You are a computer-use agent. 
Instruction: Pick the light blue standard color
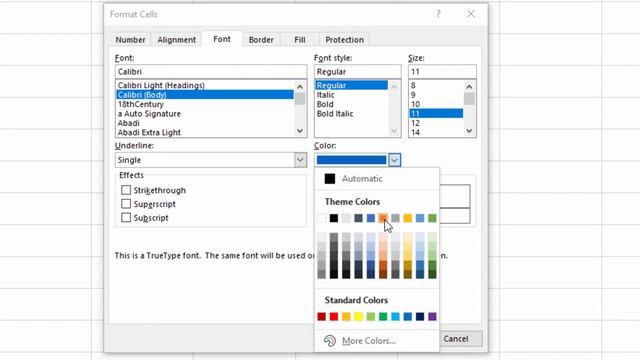396,316
